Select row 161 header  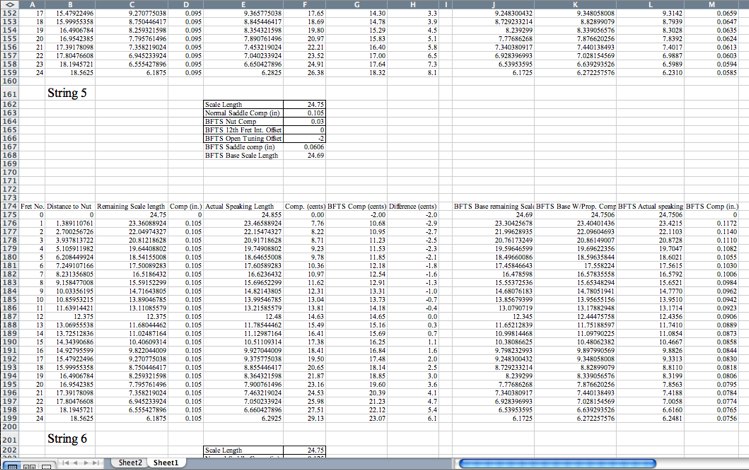(x=9, y=93)
